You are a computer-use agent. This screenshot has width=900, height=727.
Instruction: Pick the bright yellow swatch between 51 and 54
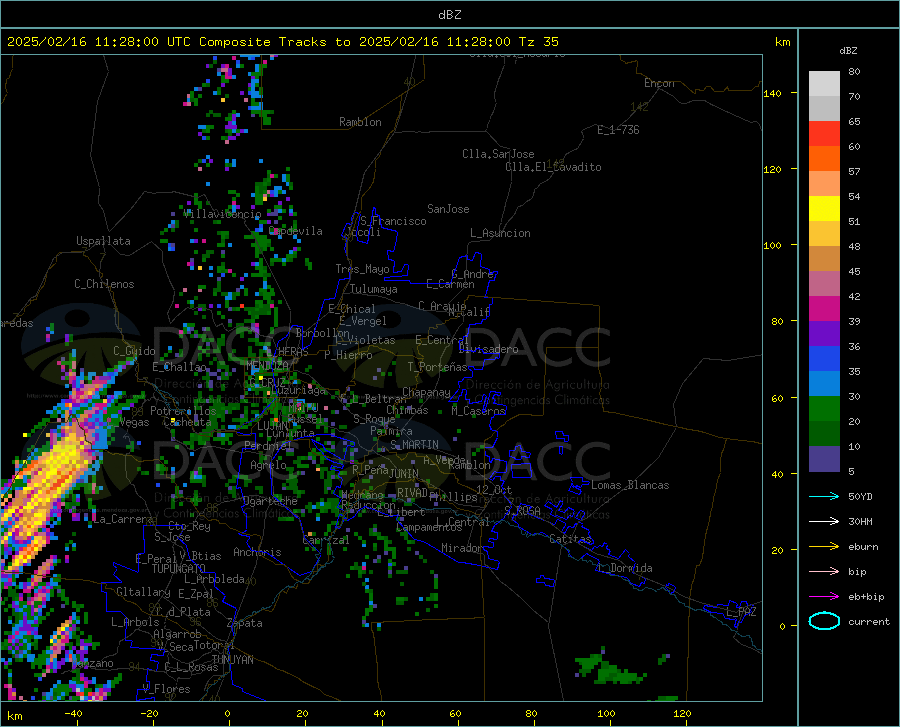coord(824,209)
